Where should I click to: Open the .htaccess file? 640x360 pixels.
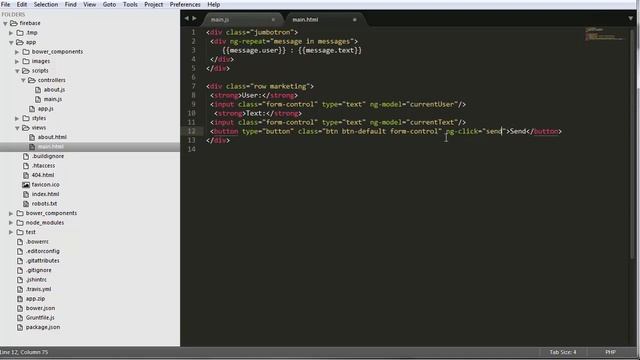pyautogui.click(x=43, y=166)
